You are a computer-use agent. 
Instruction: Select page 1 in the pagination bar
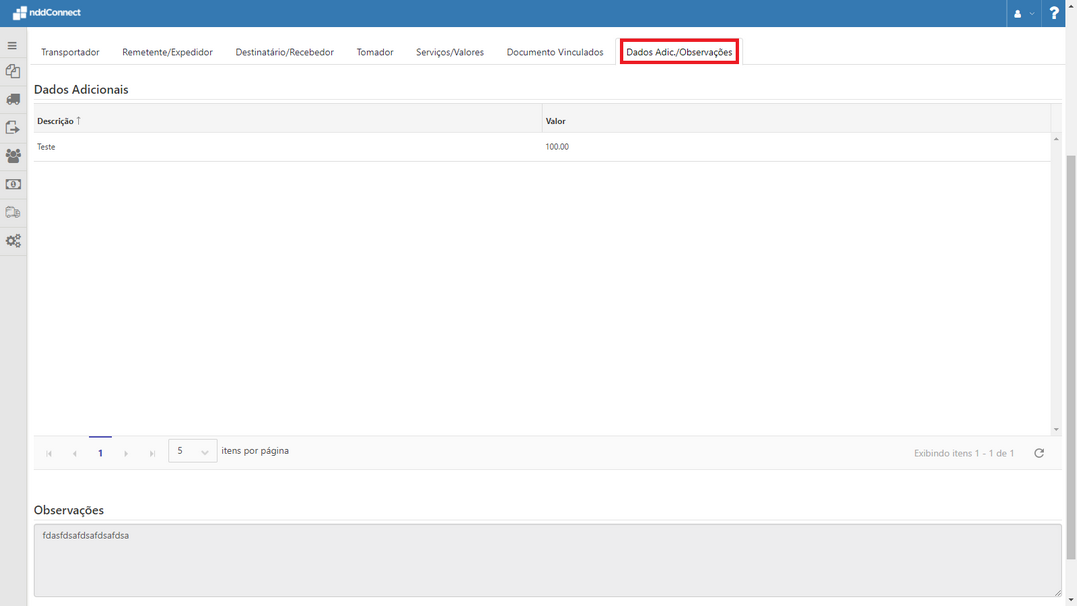[100, 452]
